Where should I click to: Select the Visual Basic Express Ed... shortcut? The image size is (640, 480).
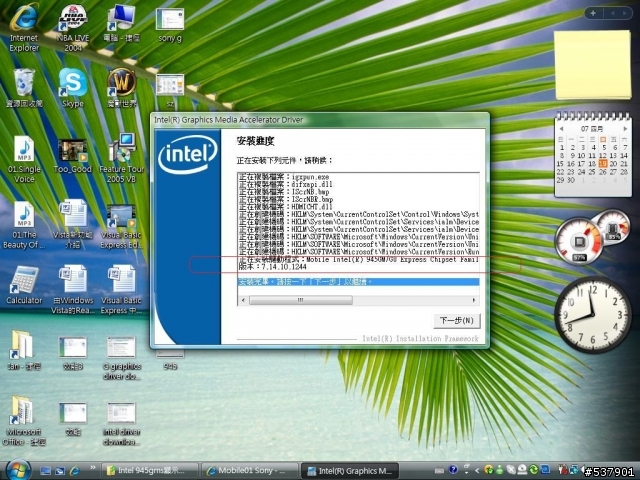click(x=121, y=227)
